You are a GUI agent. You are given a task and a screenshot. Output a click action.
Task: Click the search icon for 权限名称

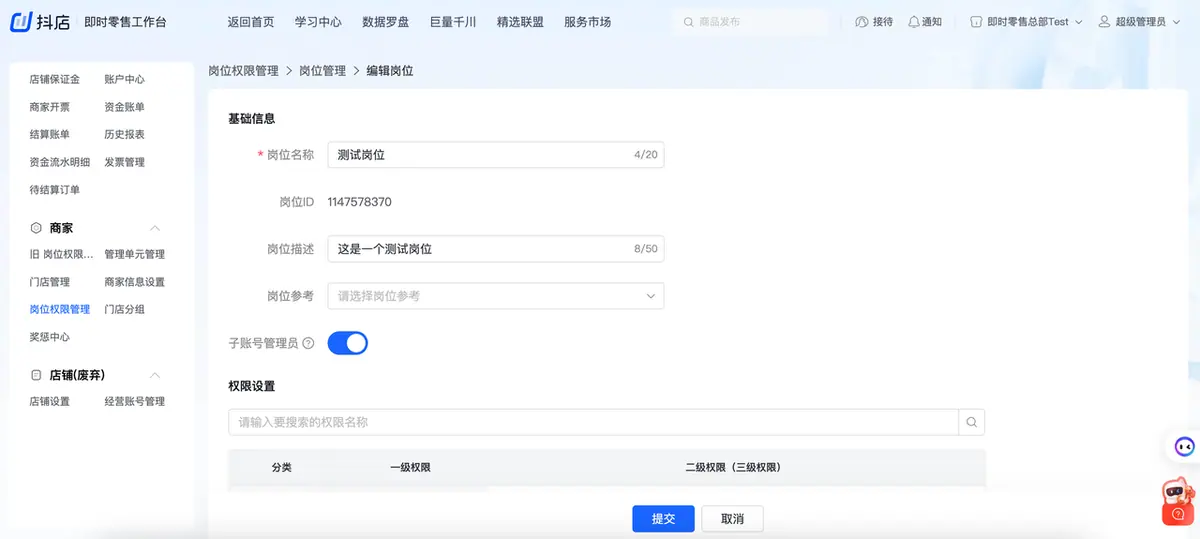(971, 422)
